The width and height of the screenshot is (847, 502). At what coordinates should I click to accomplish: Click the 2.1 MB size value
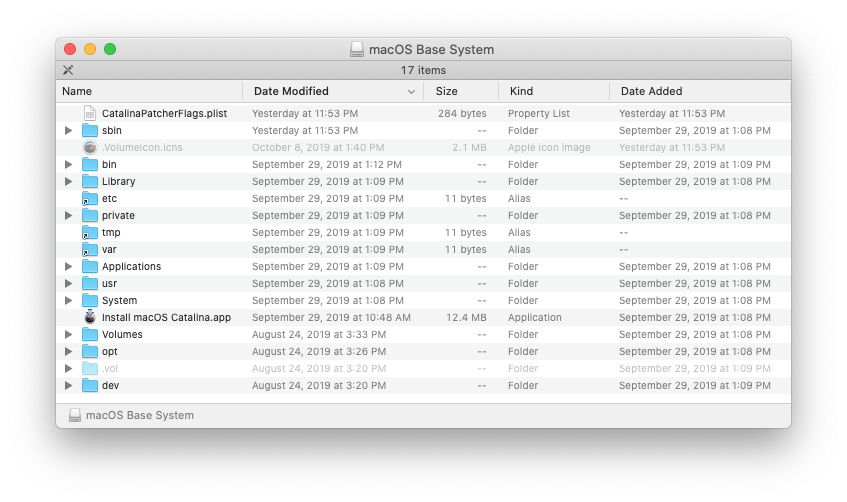point(469,148)
